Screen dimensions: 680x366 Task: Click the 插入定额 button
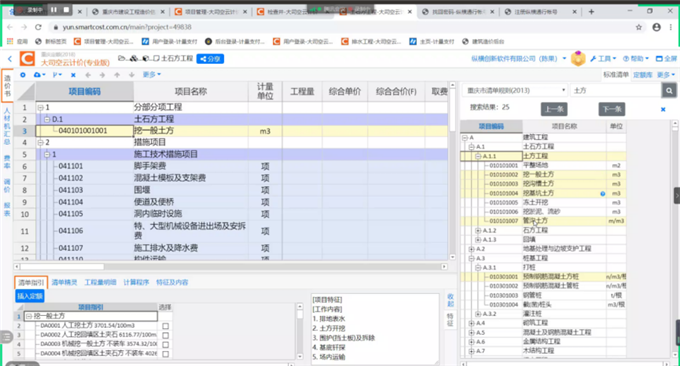coord(30,296)
